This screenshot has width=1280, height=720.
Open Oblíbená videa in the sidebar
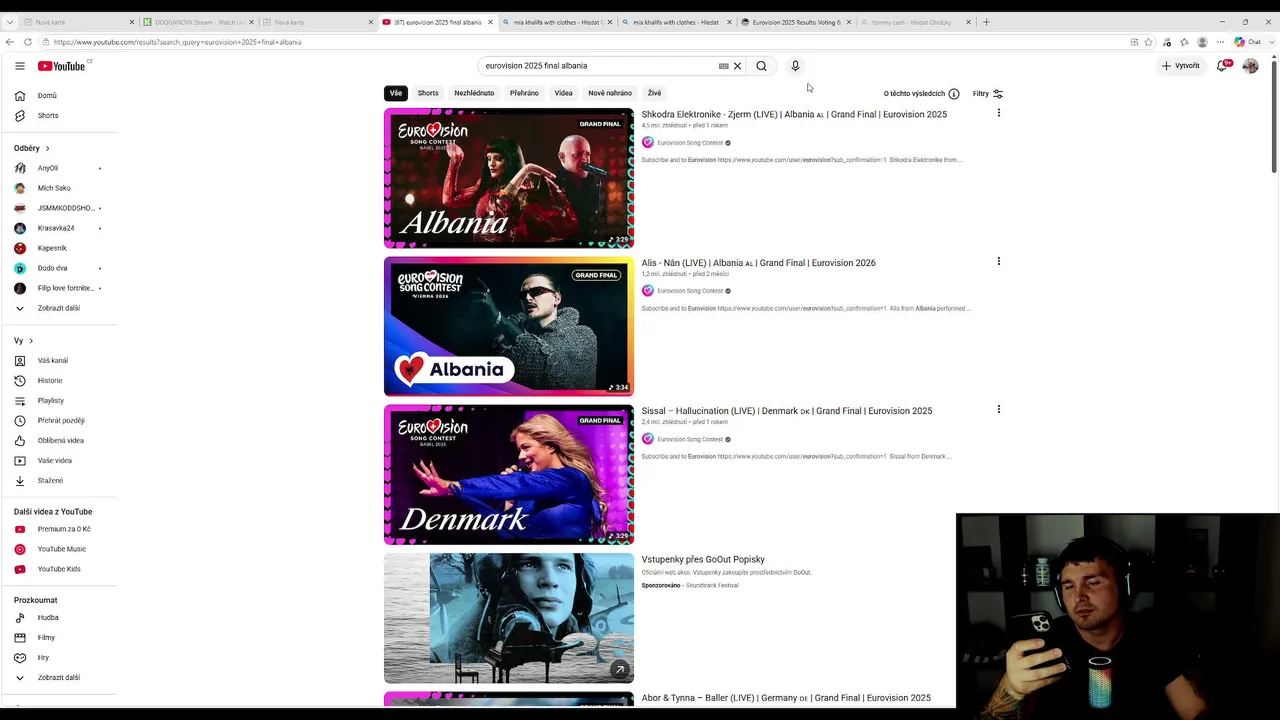click(59, 441)
